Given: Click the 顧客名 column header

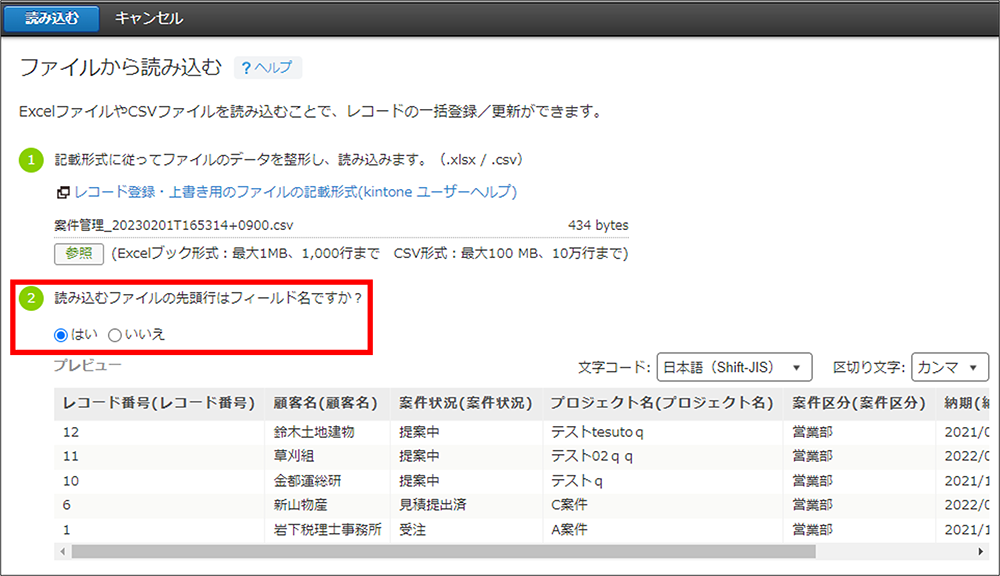Looking at the screenshot, I should (326, 403).
